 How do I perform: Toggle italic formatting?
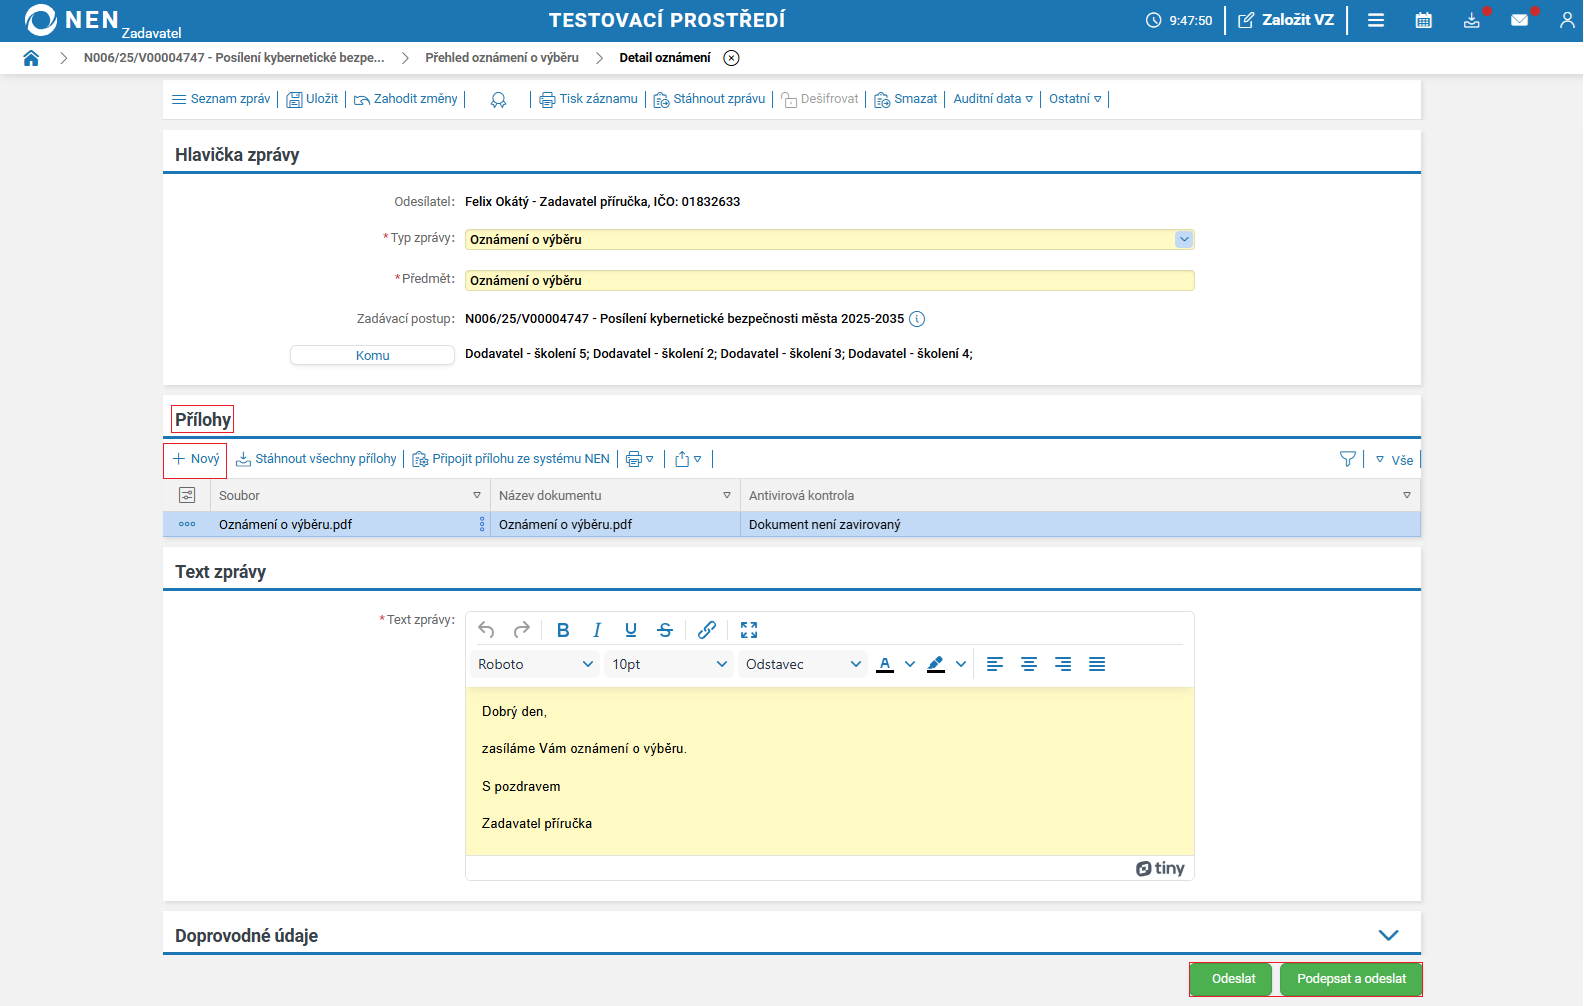(597, 630)
